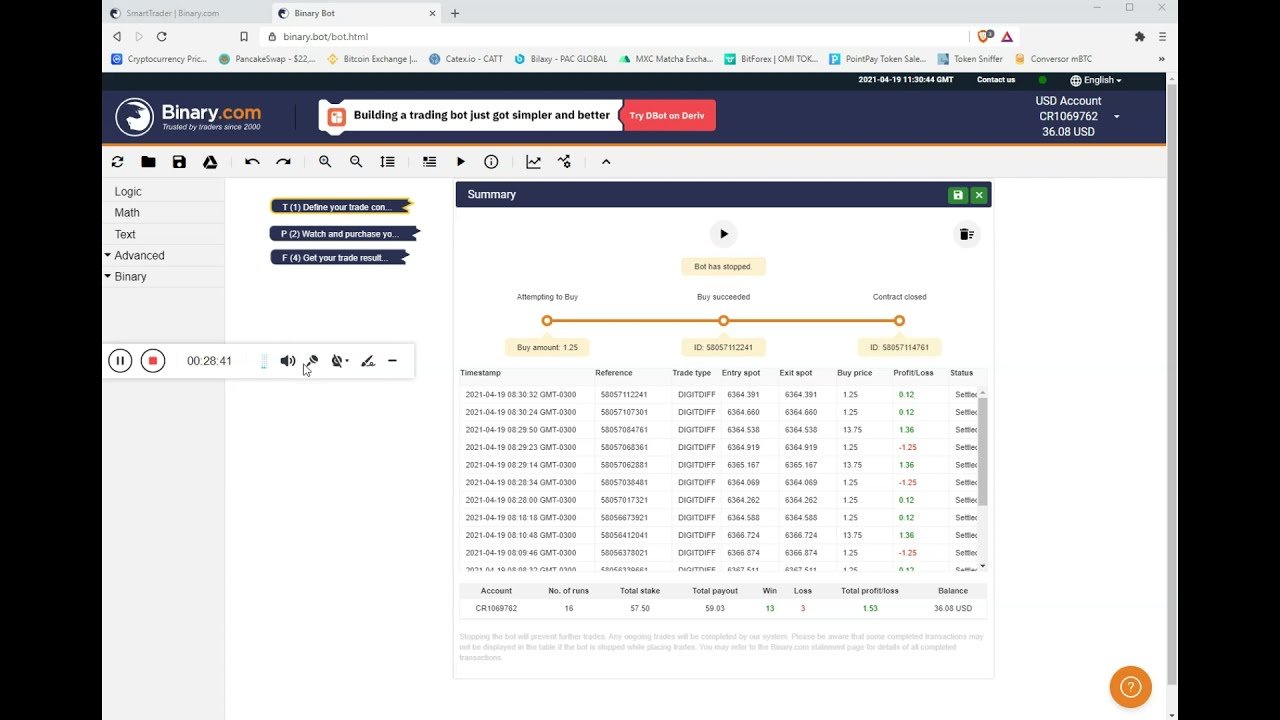Open the Token Sniffer bookmark
The height and width of the screenshot is (720, 1280).
(x=970, y=59)
